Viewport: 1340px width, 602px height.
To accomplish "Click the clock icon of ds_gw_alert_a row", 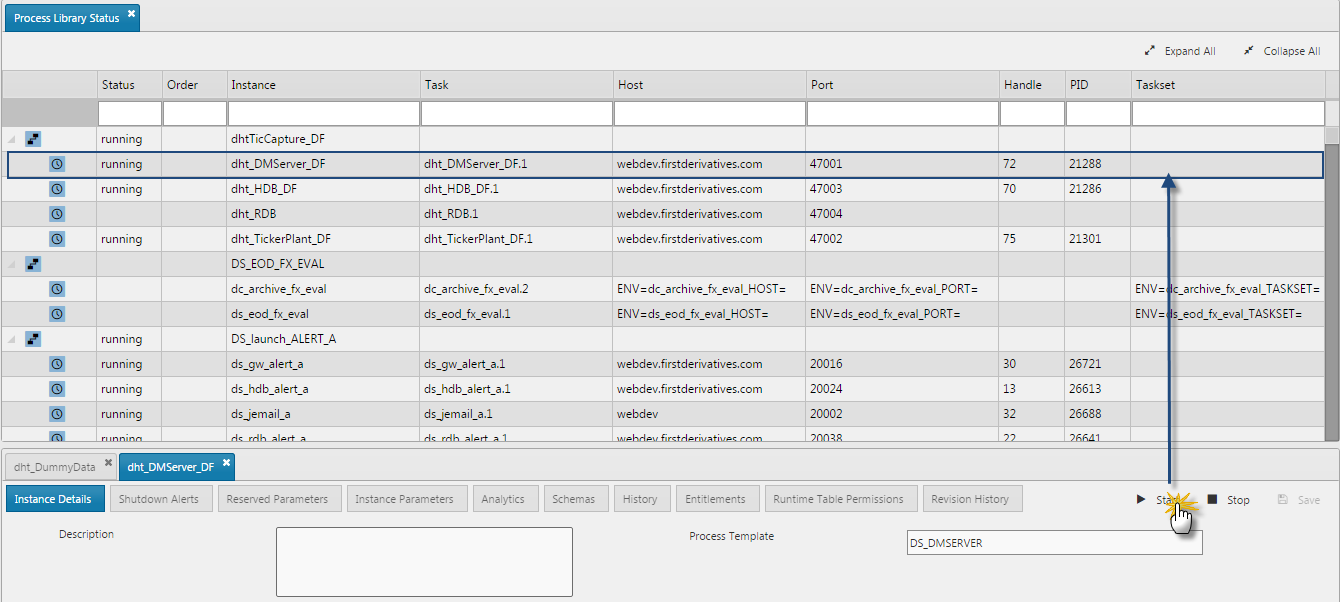I will tap(57, 364).
